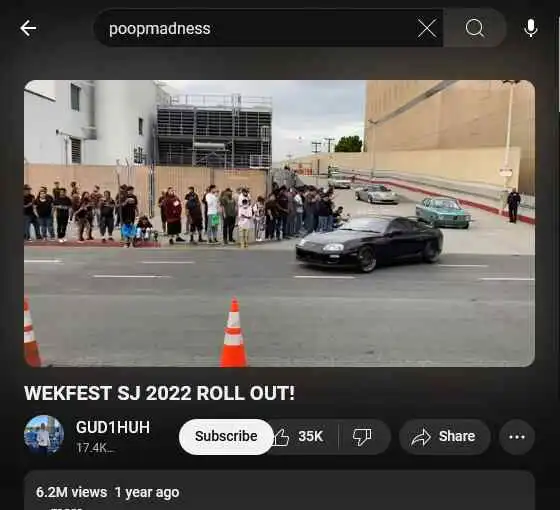Viewport: 560px width, 510px height.
Task: Open the three-dot more actions menu
Action: [x=517, y=437]
